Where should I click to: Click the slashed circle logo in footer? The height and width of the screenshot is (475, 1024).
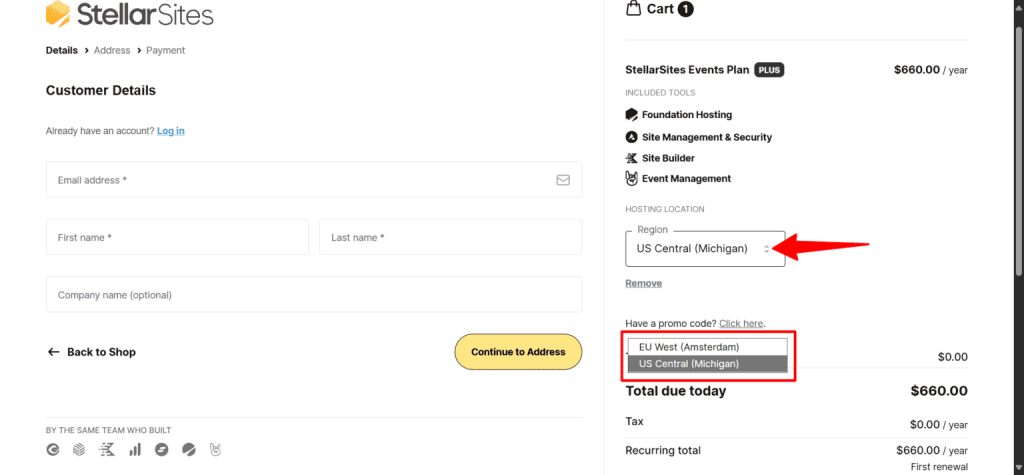[188, 450]
